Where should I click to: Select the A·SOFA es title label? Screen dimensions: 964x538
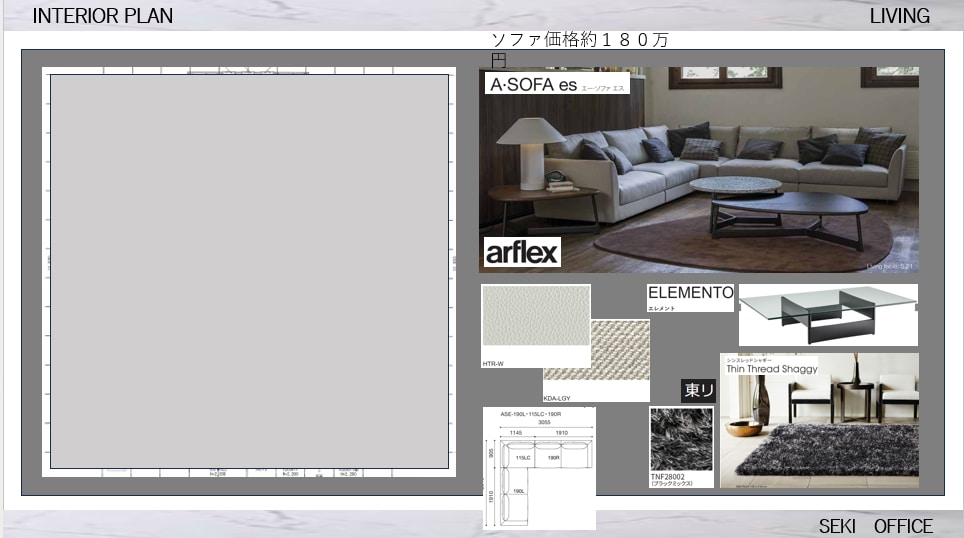(558, 84)
